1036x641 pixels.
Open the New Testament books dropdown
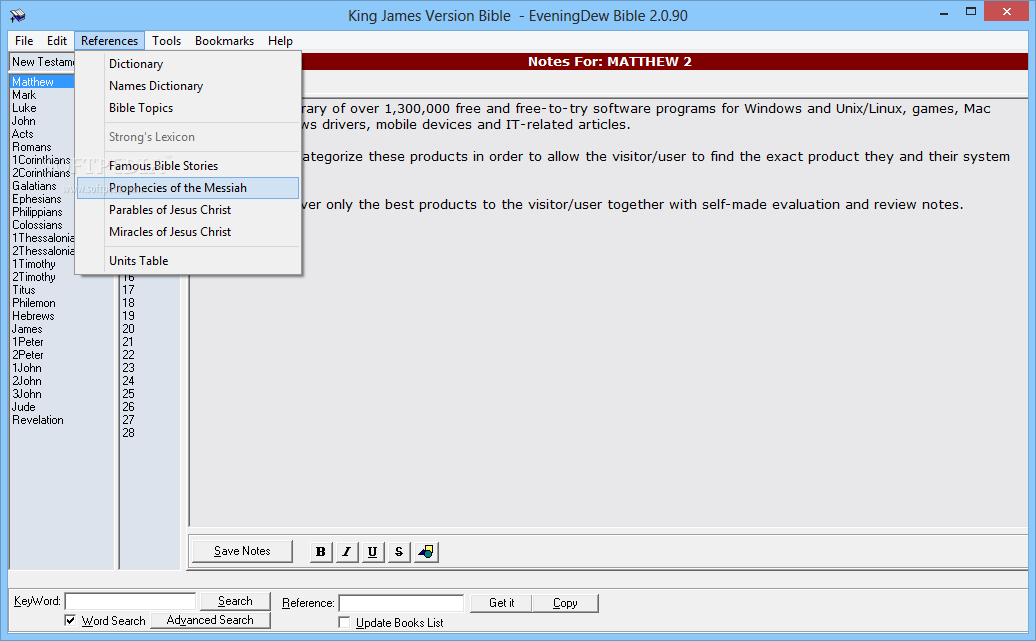point(42,61)
